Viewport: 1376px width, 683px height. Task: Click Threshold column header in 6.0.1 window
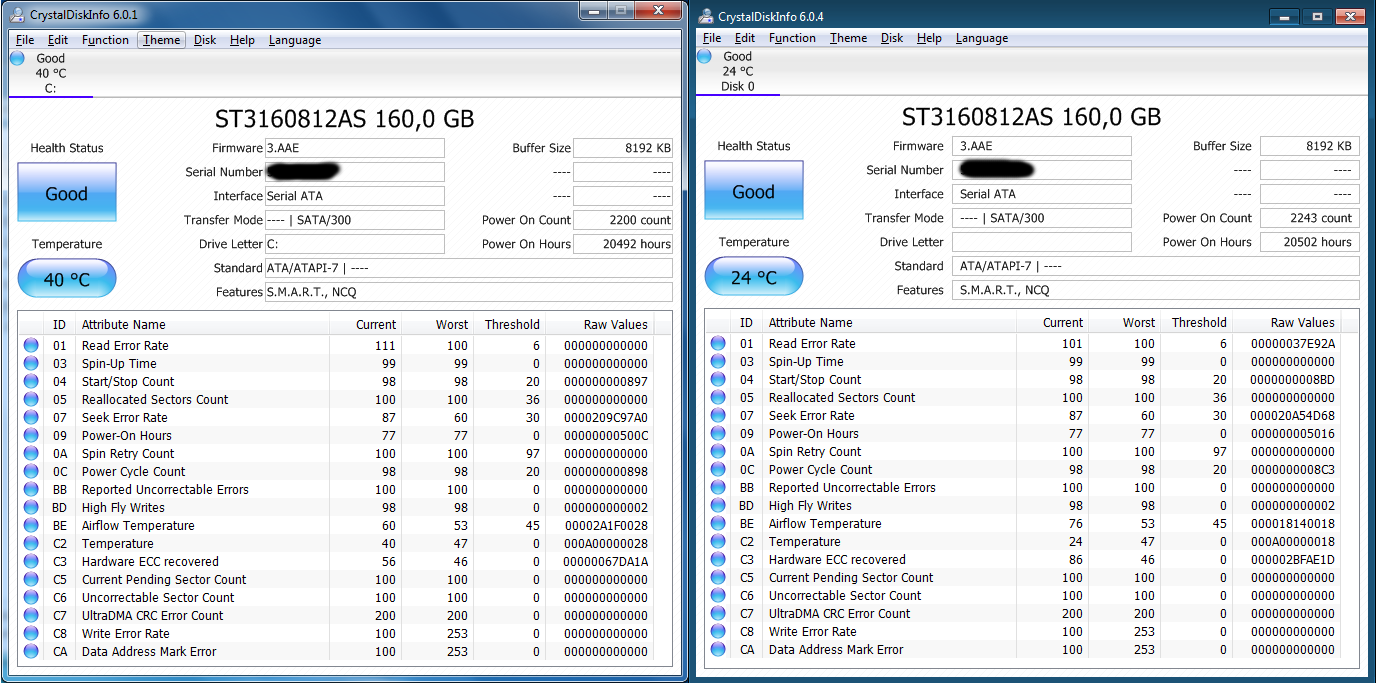point(512,324)
